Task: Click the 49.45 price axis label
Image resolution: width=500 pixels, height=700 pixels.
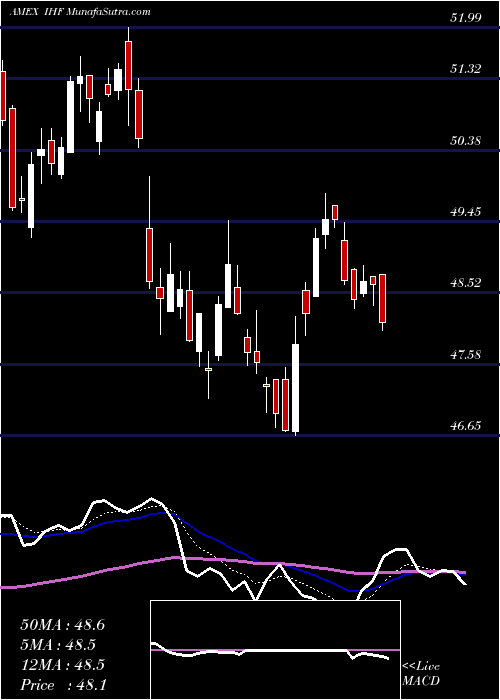Action: [x=465, y=211]
